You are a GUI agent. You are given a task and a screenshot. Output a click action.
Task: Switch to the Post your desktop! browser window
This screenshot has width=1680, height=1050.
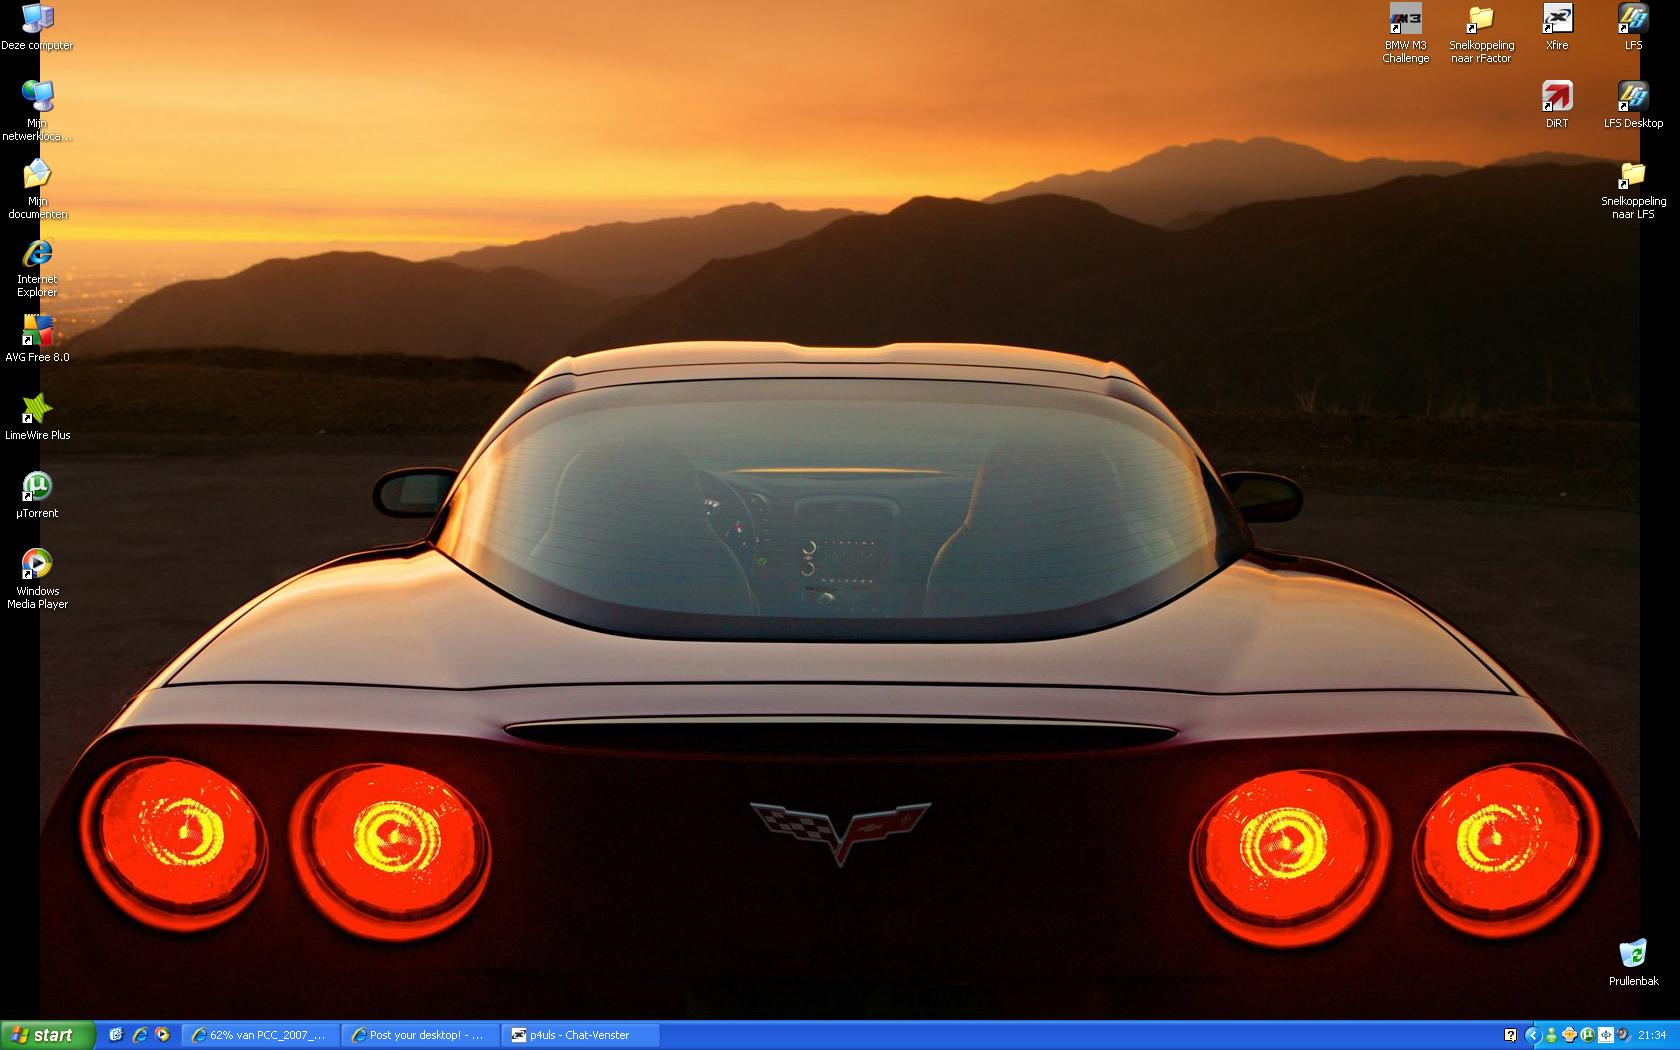point(421,1035)
